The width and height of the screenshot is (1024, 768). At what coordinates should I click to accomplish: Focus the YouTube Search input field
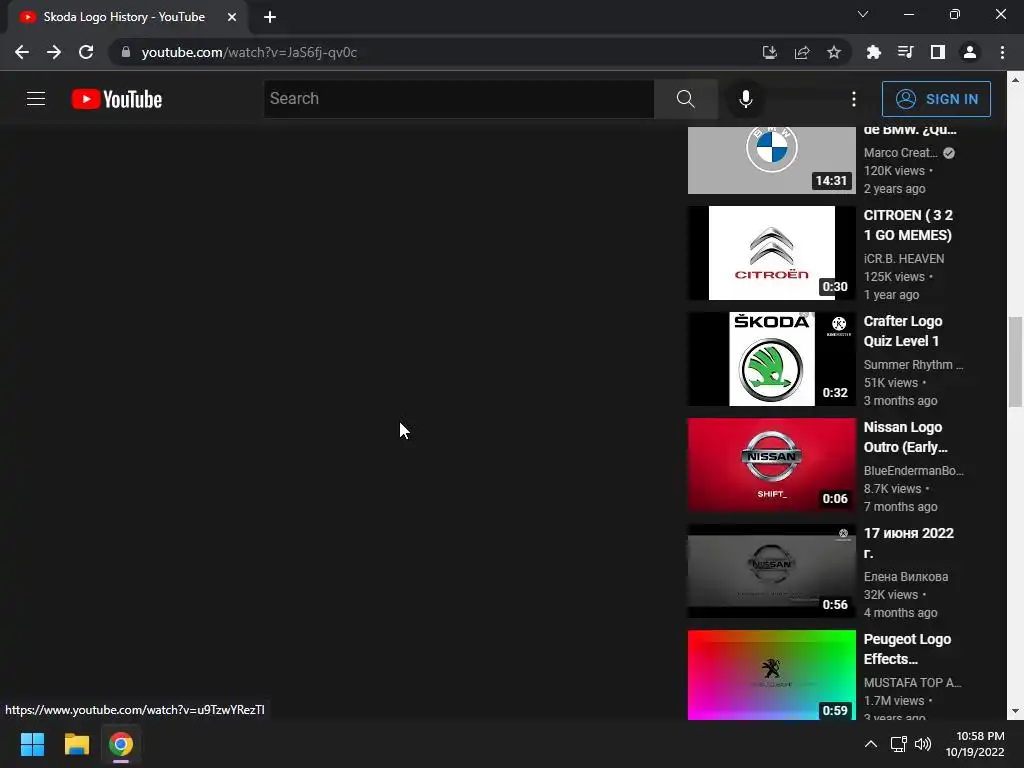click(458, 99)
